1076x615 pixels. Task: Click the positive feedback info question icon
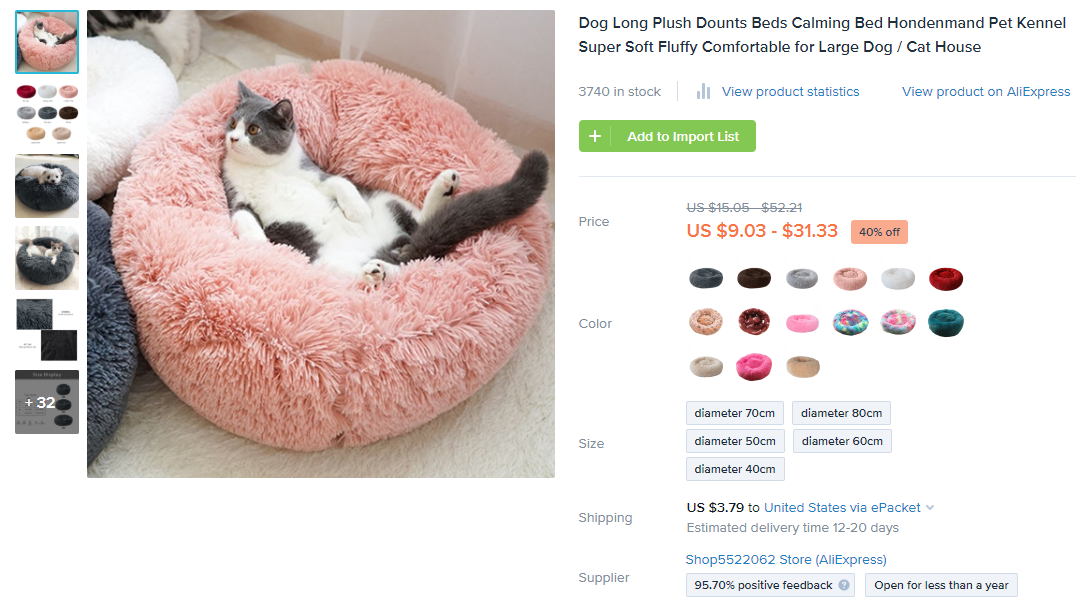coord(844,585)
